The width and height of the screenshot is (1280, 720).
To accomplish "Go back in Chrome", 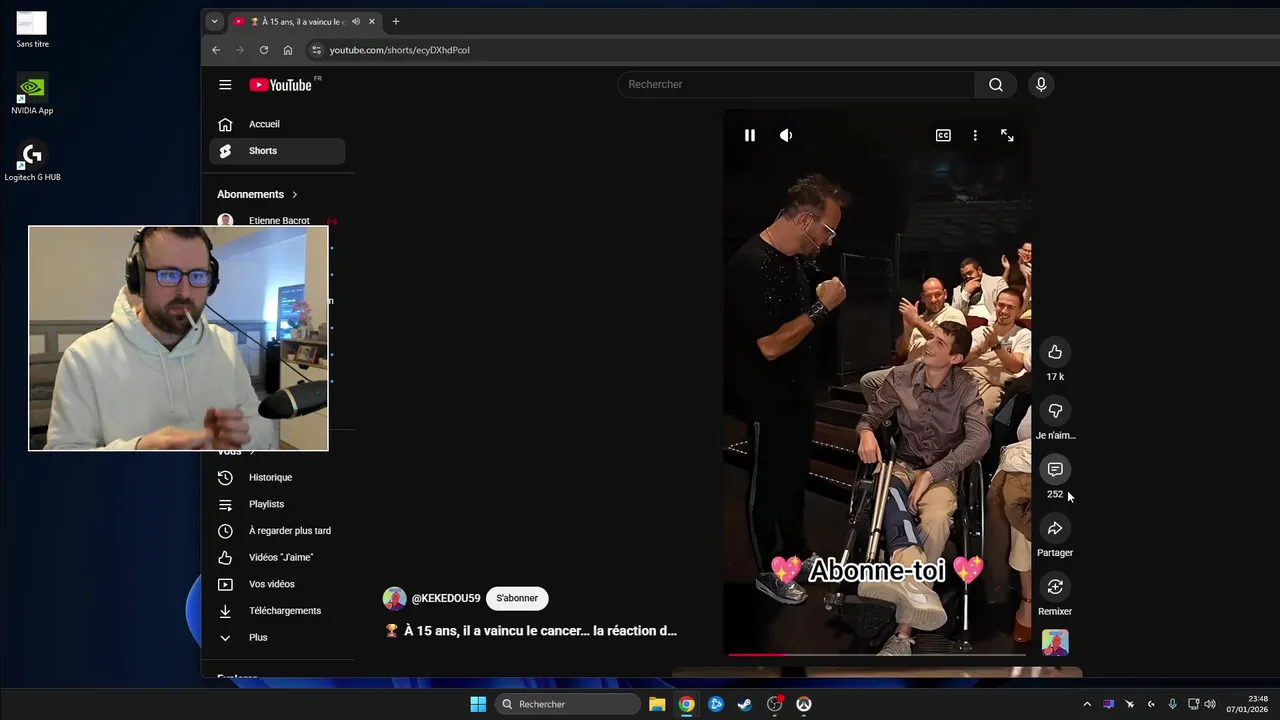I will (216, 50).
